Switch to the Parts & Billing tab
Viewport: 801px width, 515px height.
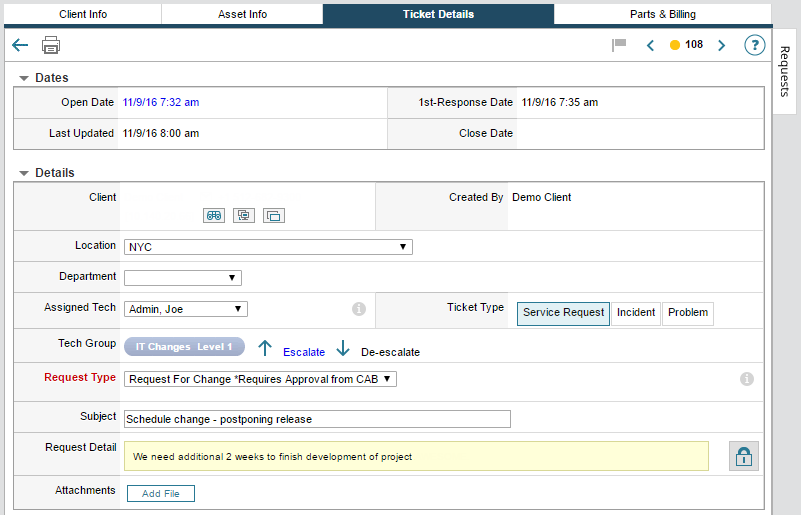pos(662,14)
